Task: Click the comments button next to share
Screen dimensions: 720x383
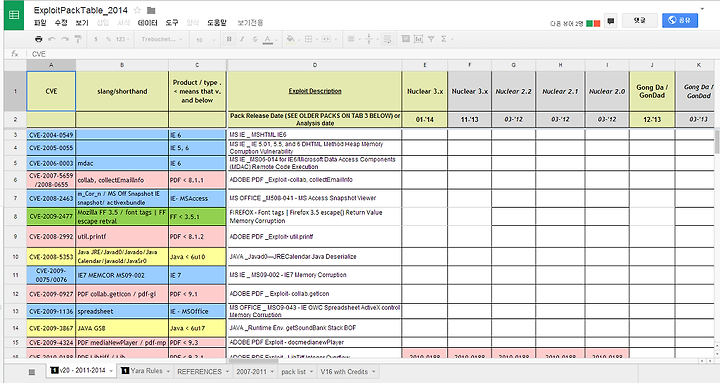Action: [640, 20]
